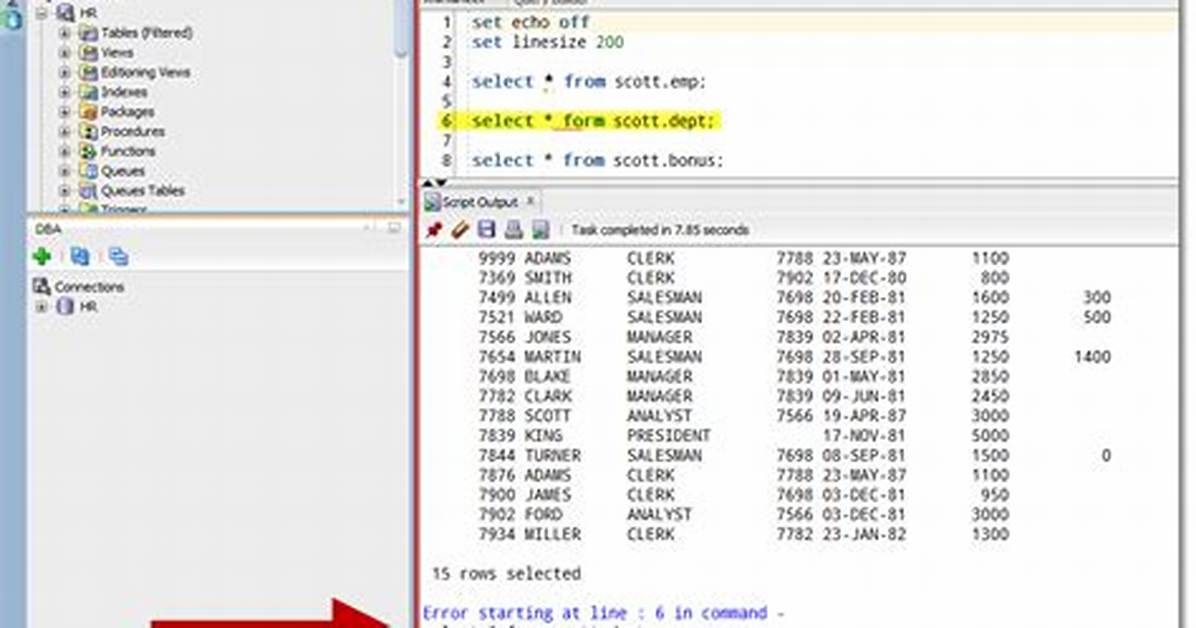Click 'Task completed in 7.85 seconds' status text
The image size is (1196, 628).
(x=660, y=230)
